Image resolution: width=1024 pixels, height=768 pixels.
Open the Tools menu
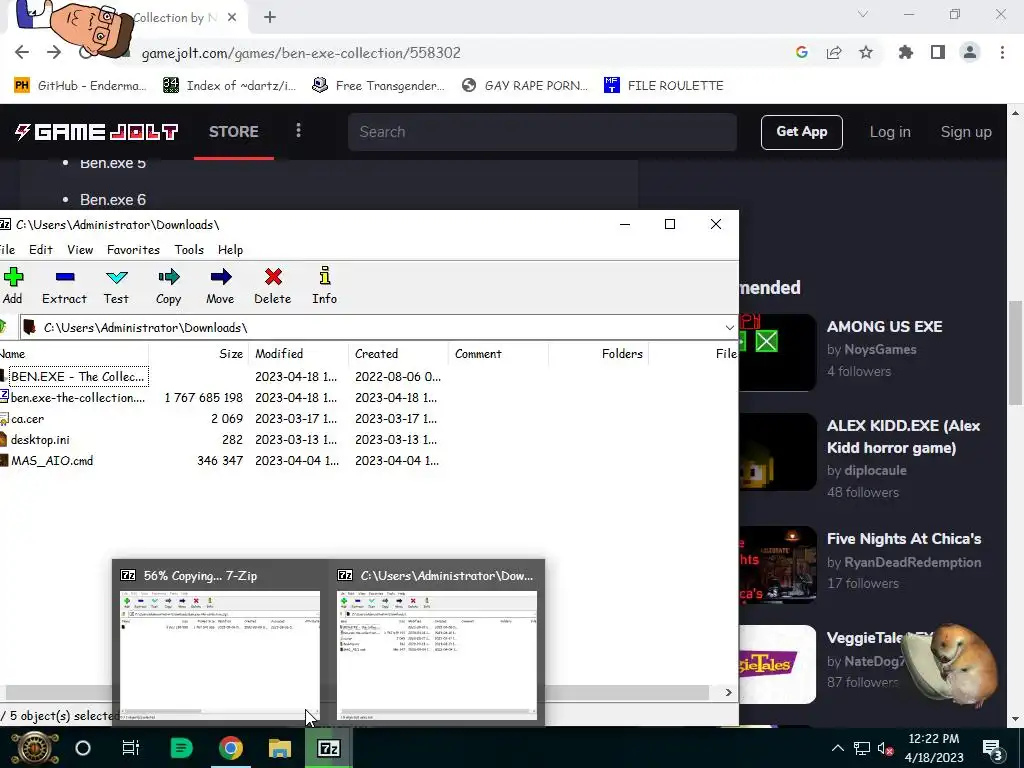click(x=189, y=249)
